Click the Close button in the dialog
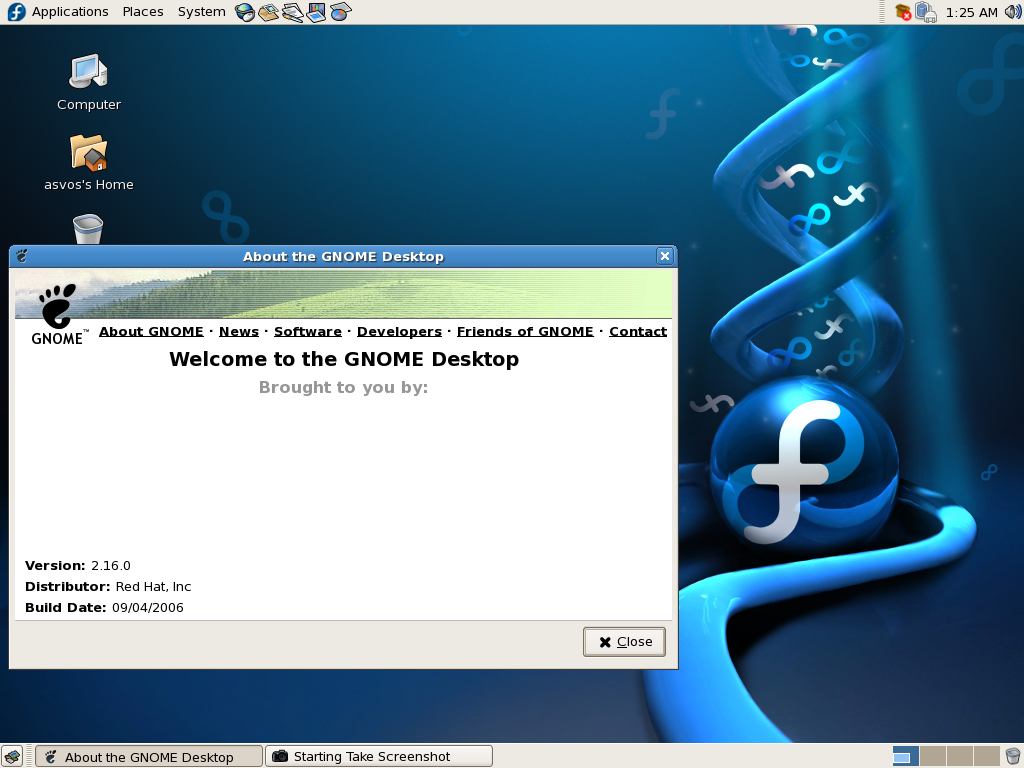The image size is (1024, 768). click(x=624, y=642)
